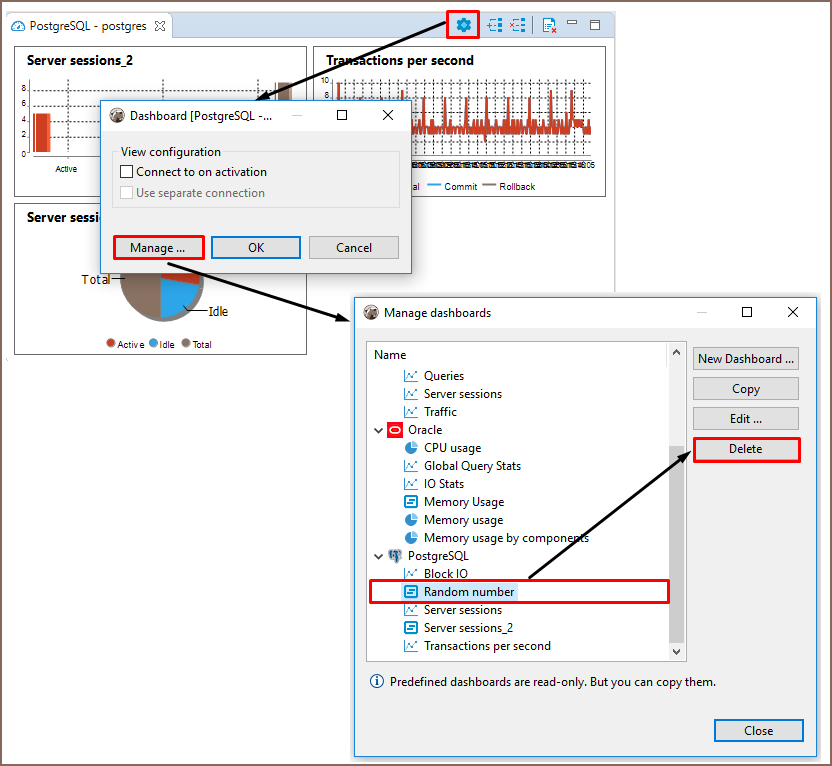The width and height of the screenshot is (832, 766).
Task: Close the PostgreSQL - postgres tab
Action: coord(160,25)
